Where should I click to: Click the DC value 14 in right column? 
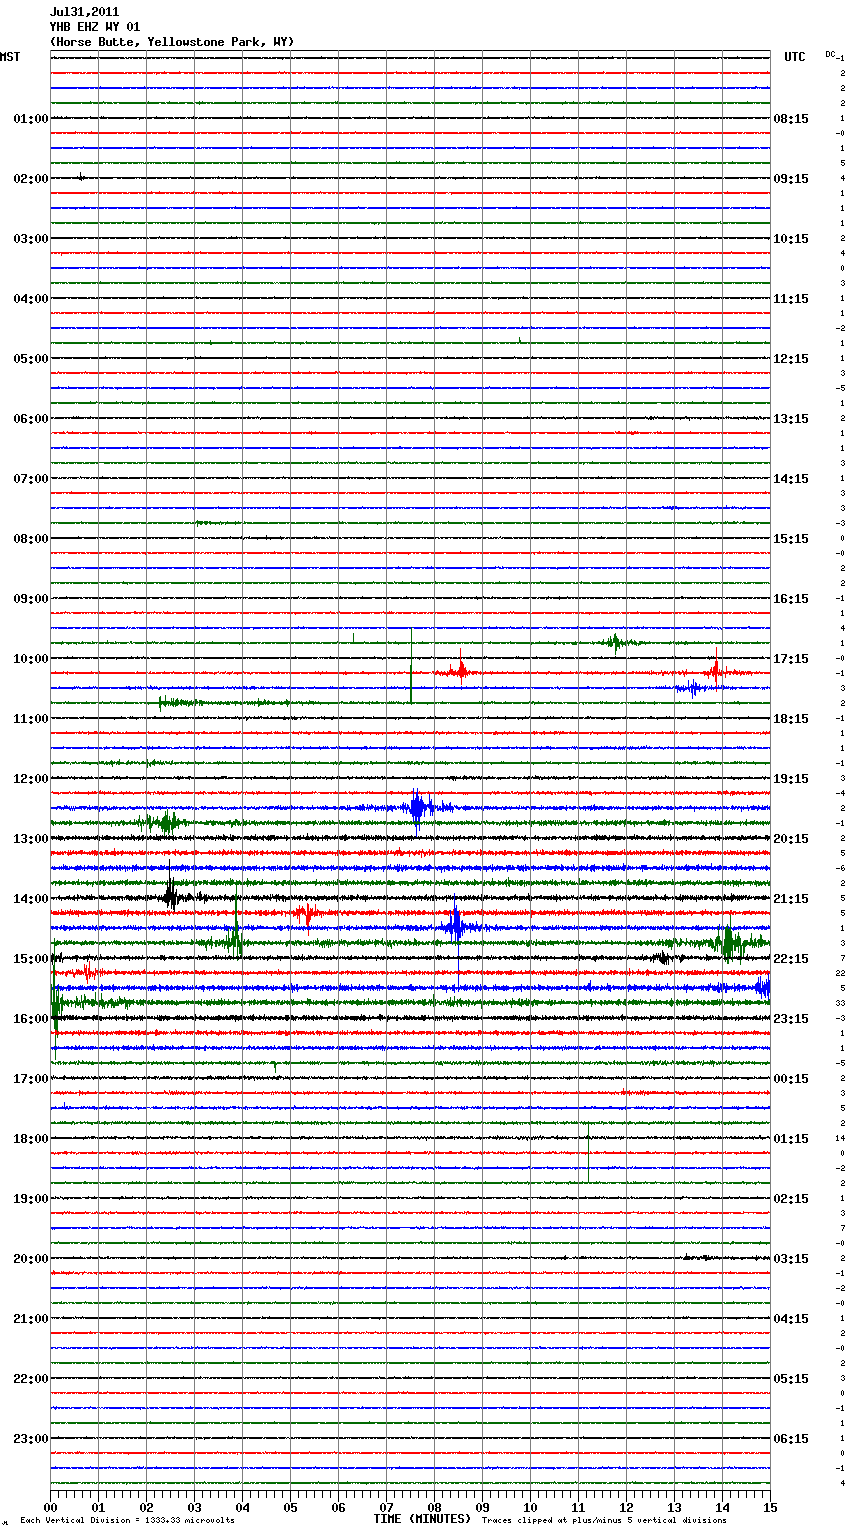tap(840, 1138)
